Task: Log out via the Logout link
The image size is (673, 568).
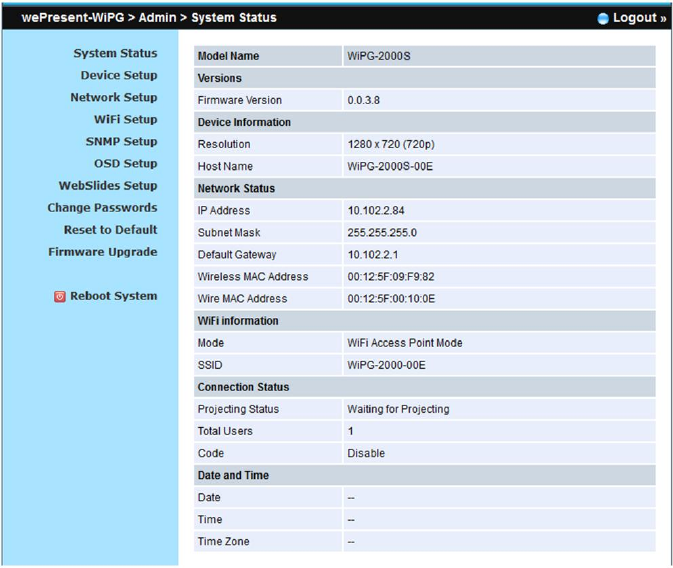Action: [639, 18]
